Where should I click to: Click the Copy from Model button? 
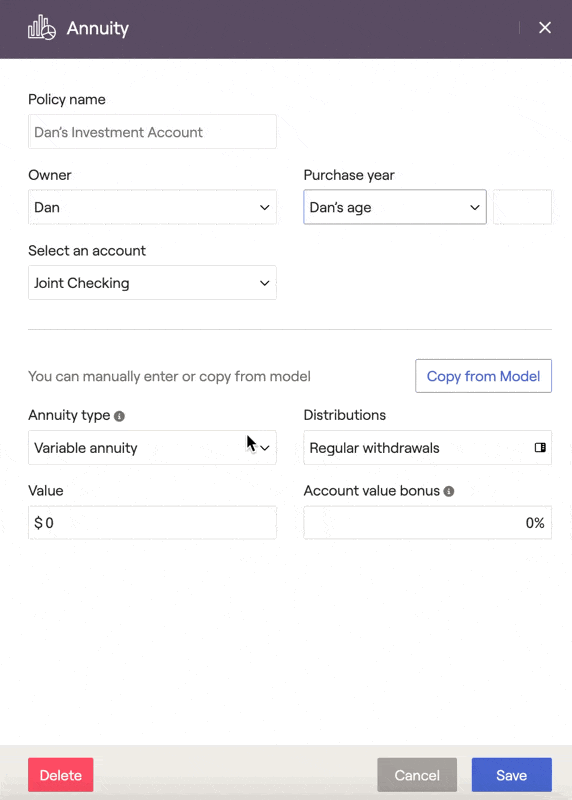tap(483, 376)
